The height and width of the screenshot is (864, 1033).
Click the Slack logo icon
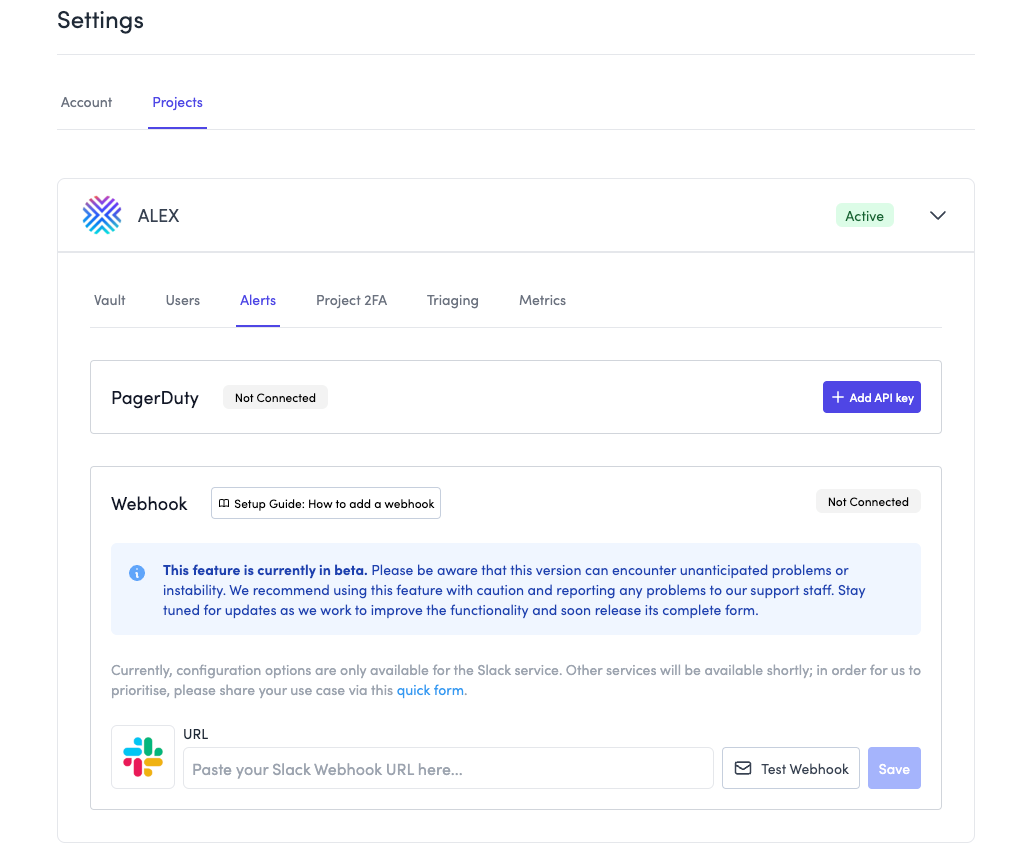[143, 757]
